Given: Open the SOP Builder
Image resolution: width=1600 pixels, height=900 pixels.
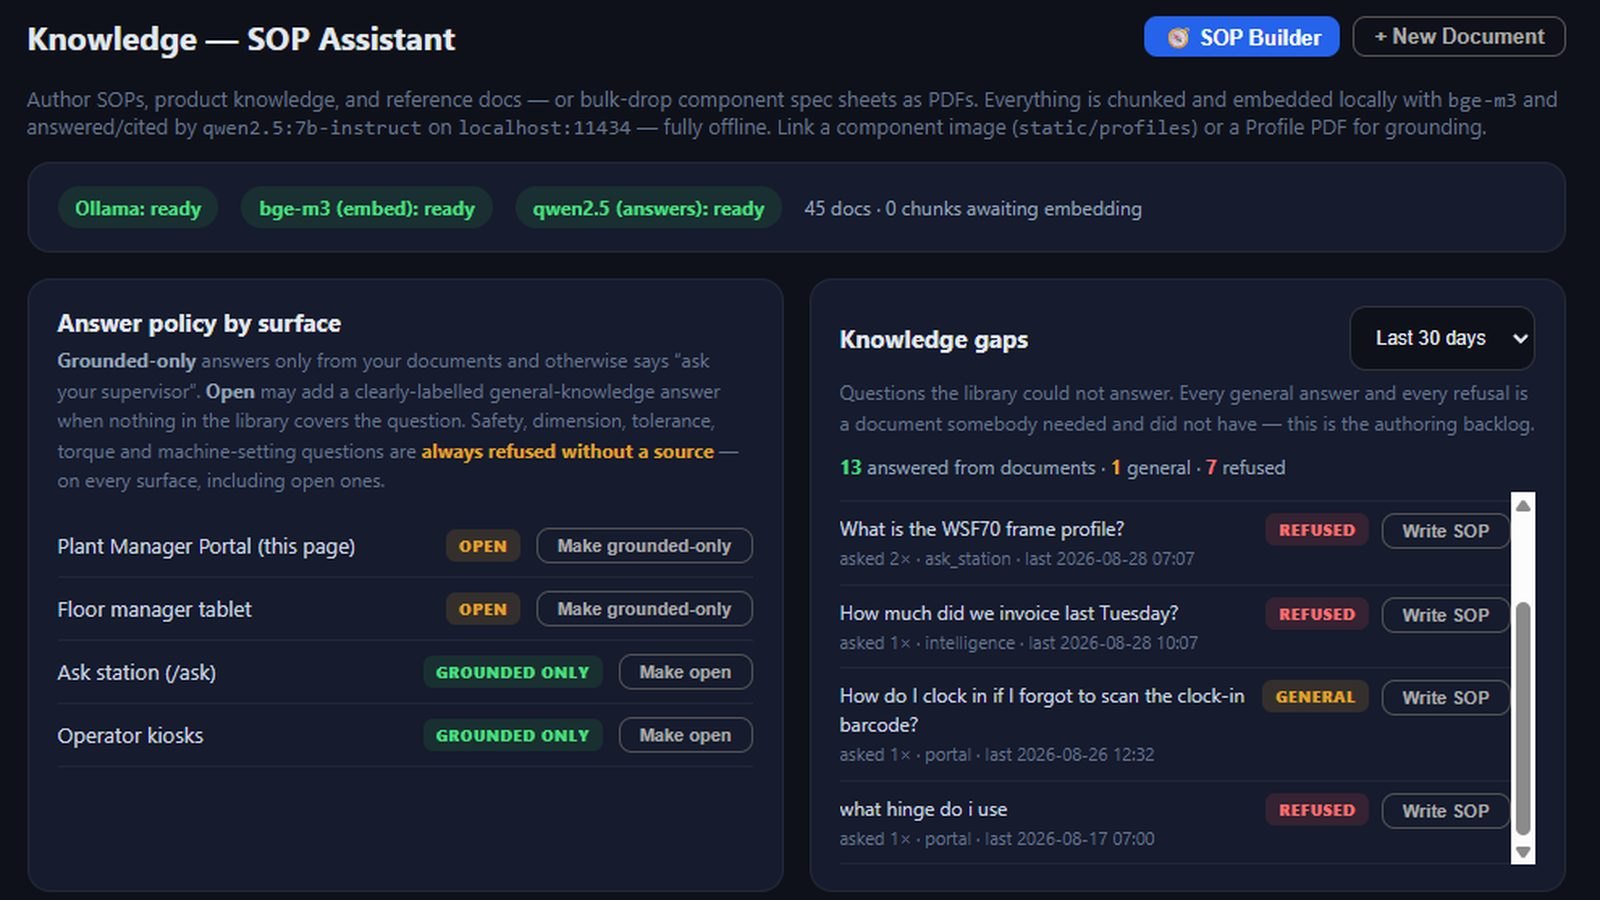Looking at the screenshot, I should pos(1241,37).
